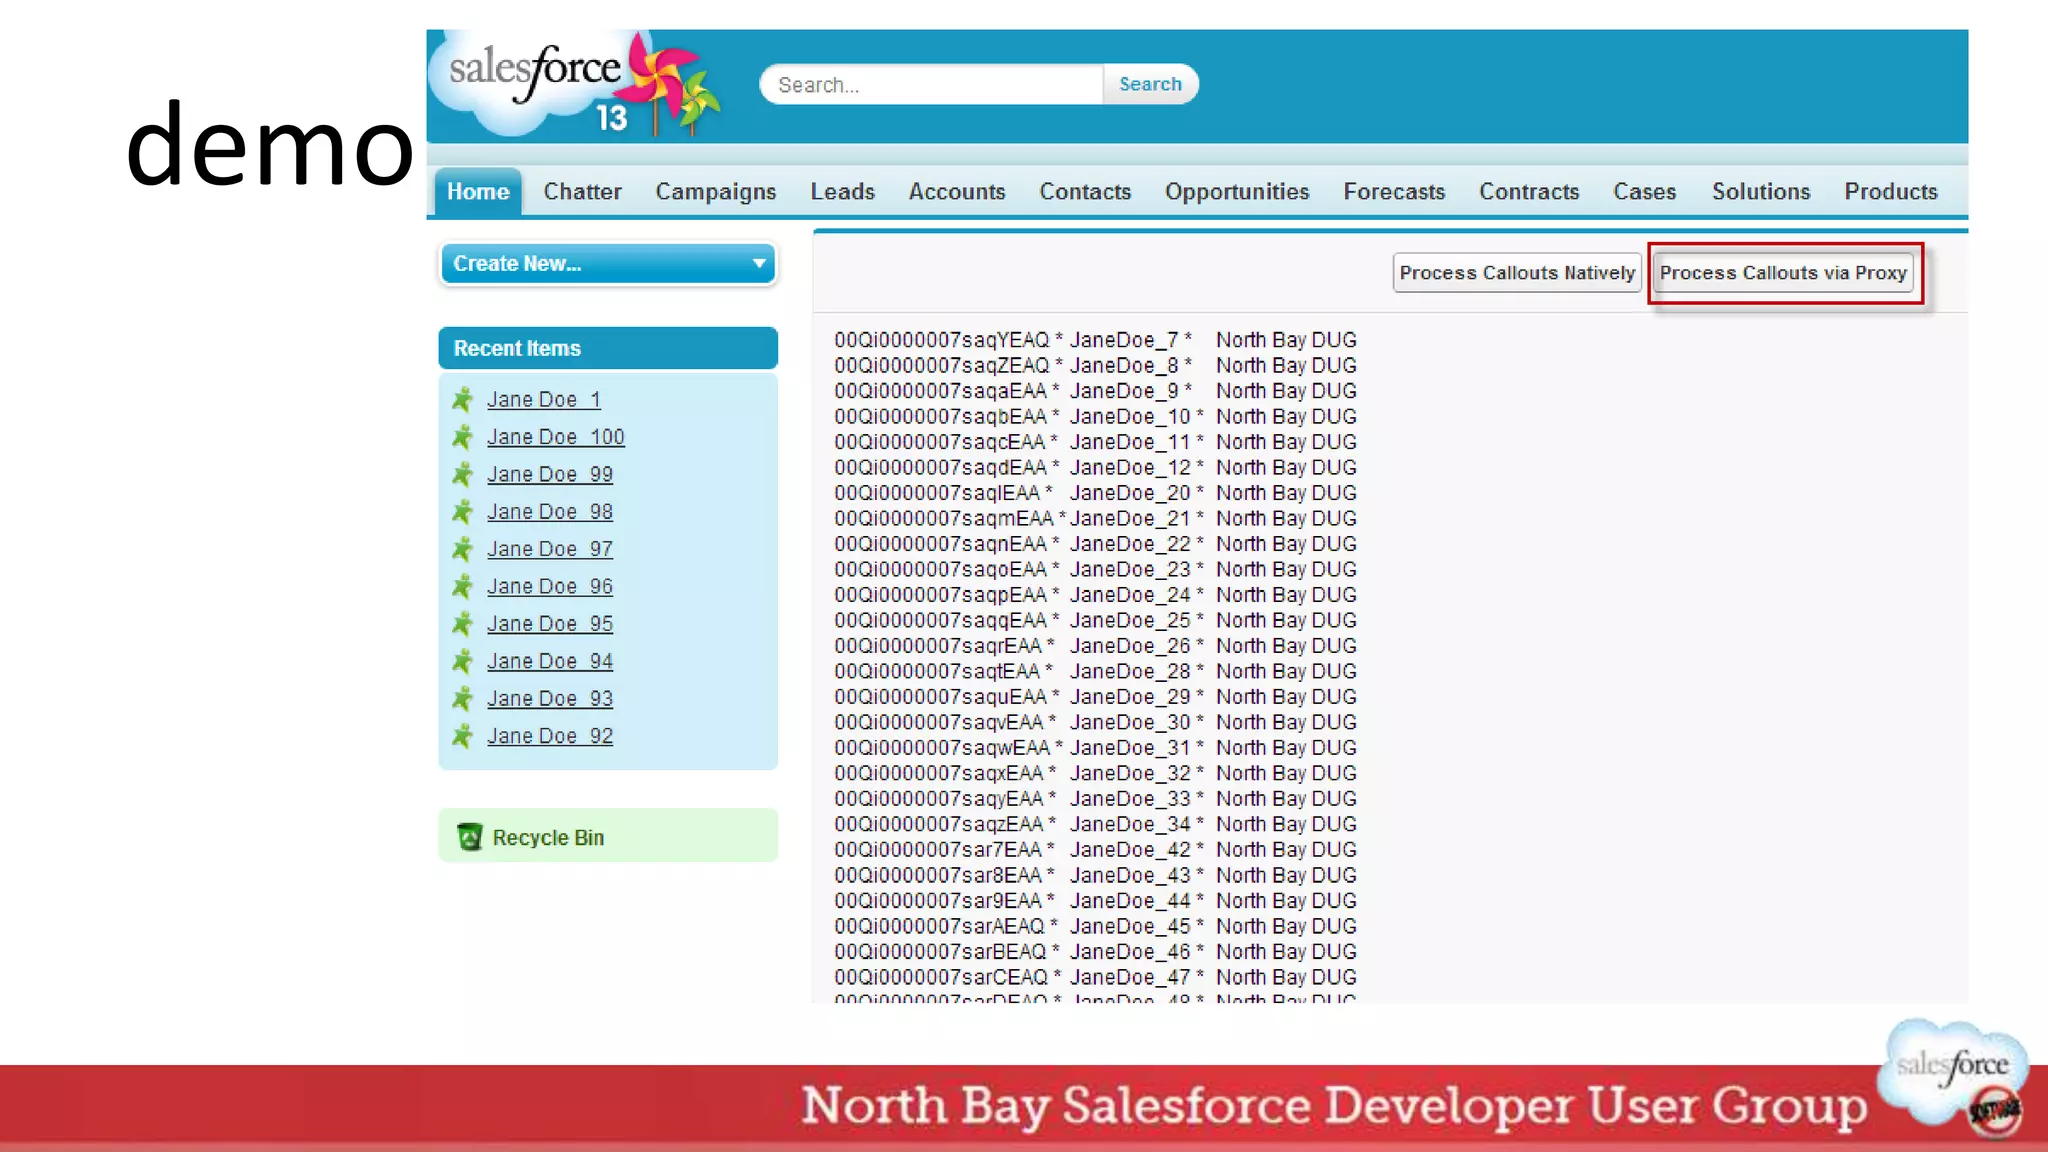The width and height of the screenshot is (2048, 1152).
Task: Select the Chatter tab
Action: [582, 192]
